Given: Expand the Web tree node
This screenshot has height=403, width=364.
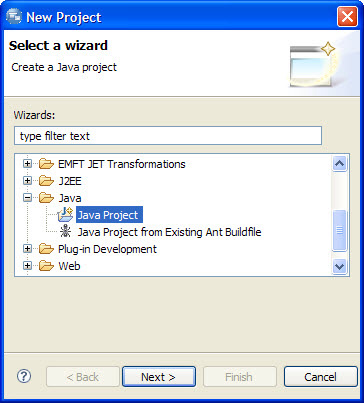Looking at the screenshot, I should click(28, 266).
